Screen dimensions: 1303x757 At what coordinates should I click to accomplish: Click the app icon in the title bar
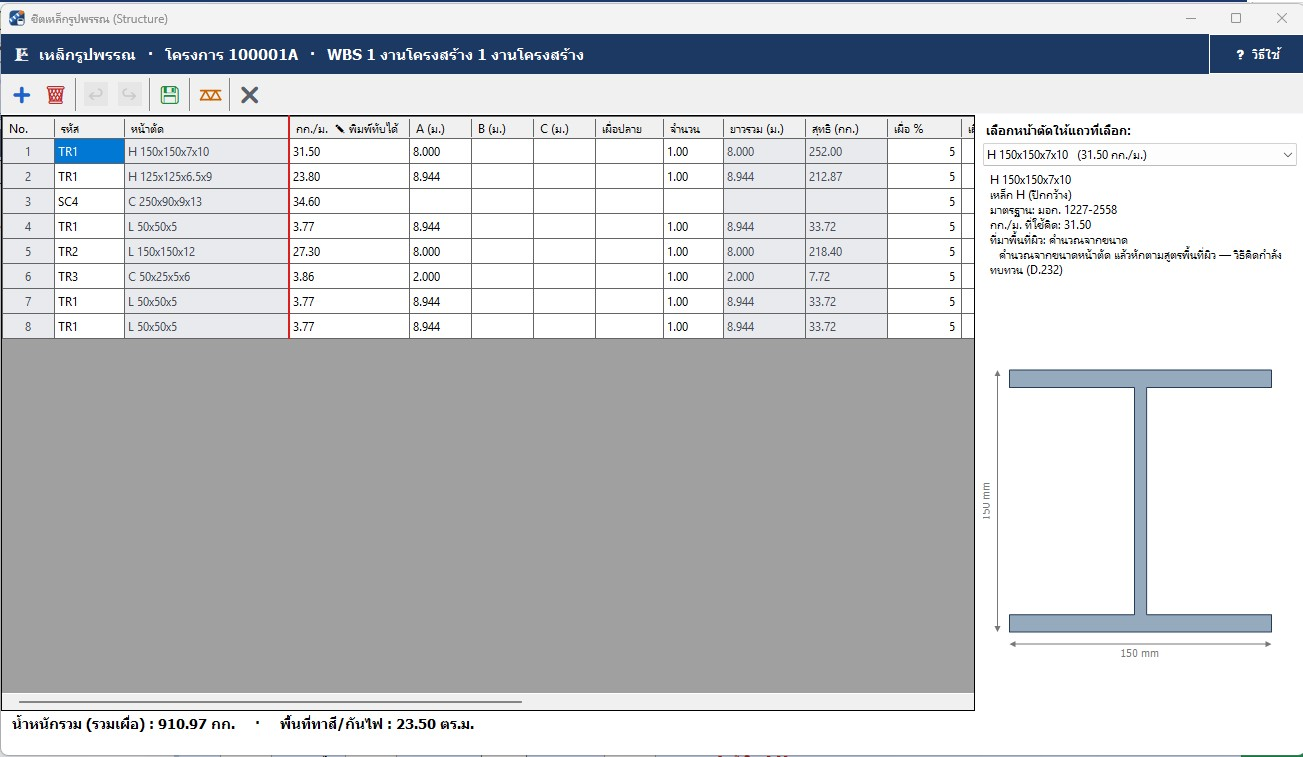pos(17,18)
